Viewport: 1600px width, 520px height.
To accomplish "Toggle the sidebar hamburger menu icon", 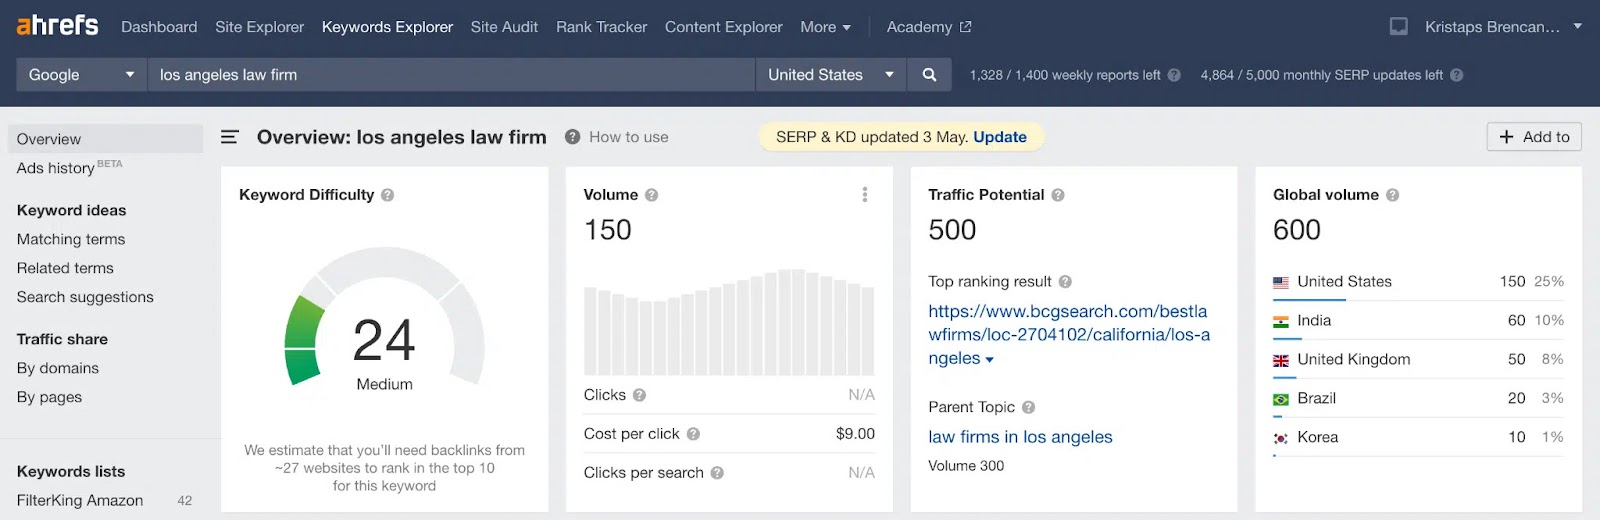I will tap(230, 137).
